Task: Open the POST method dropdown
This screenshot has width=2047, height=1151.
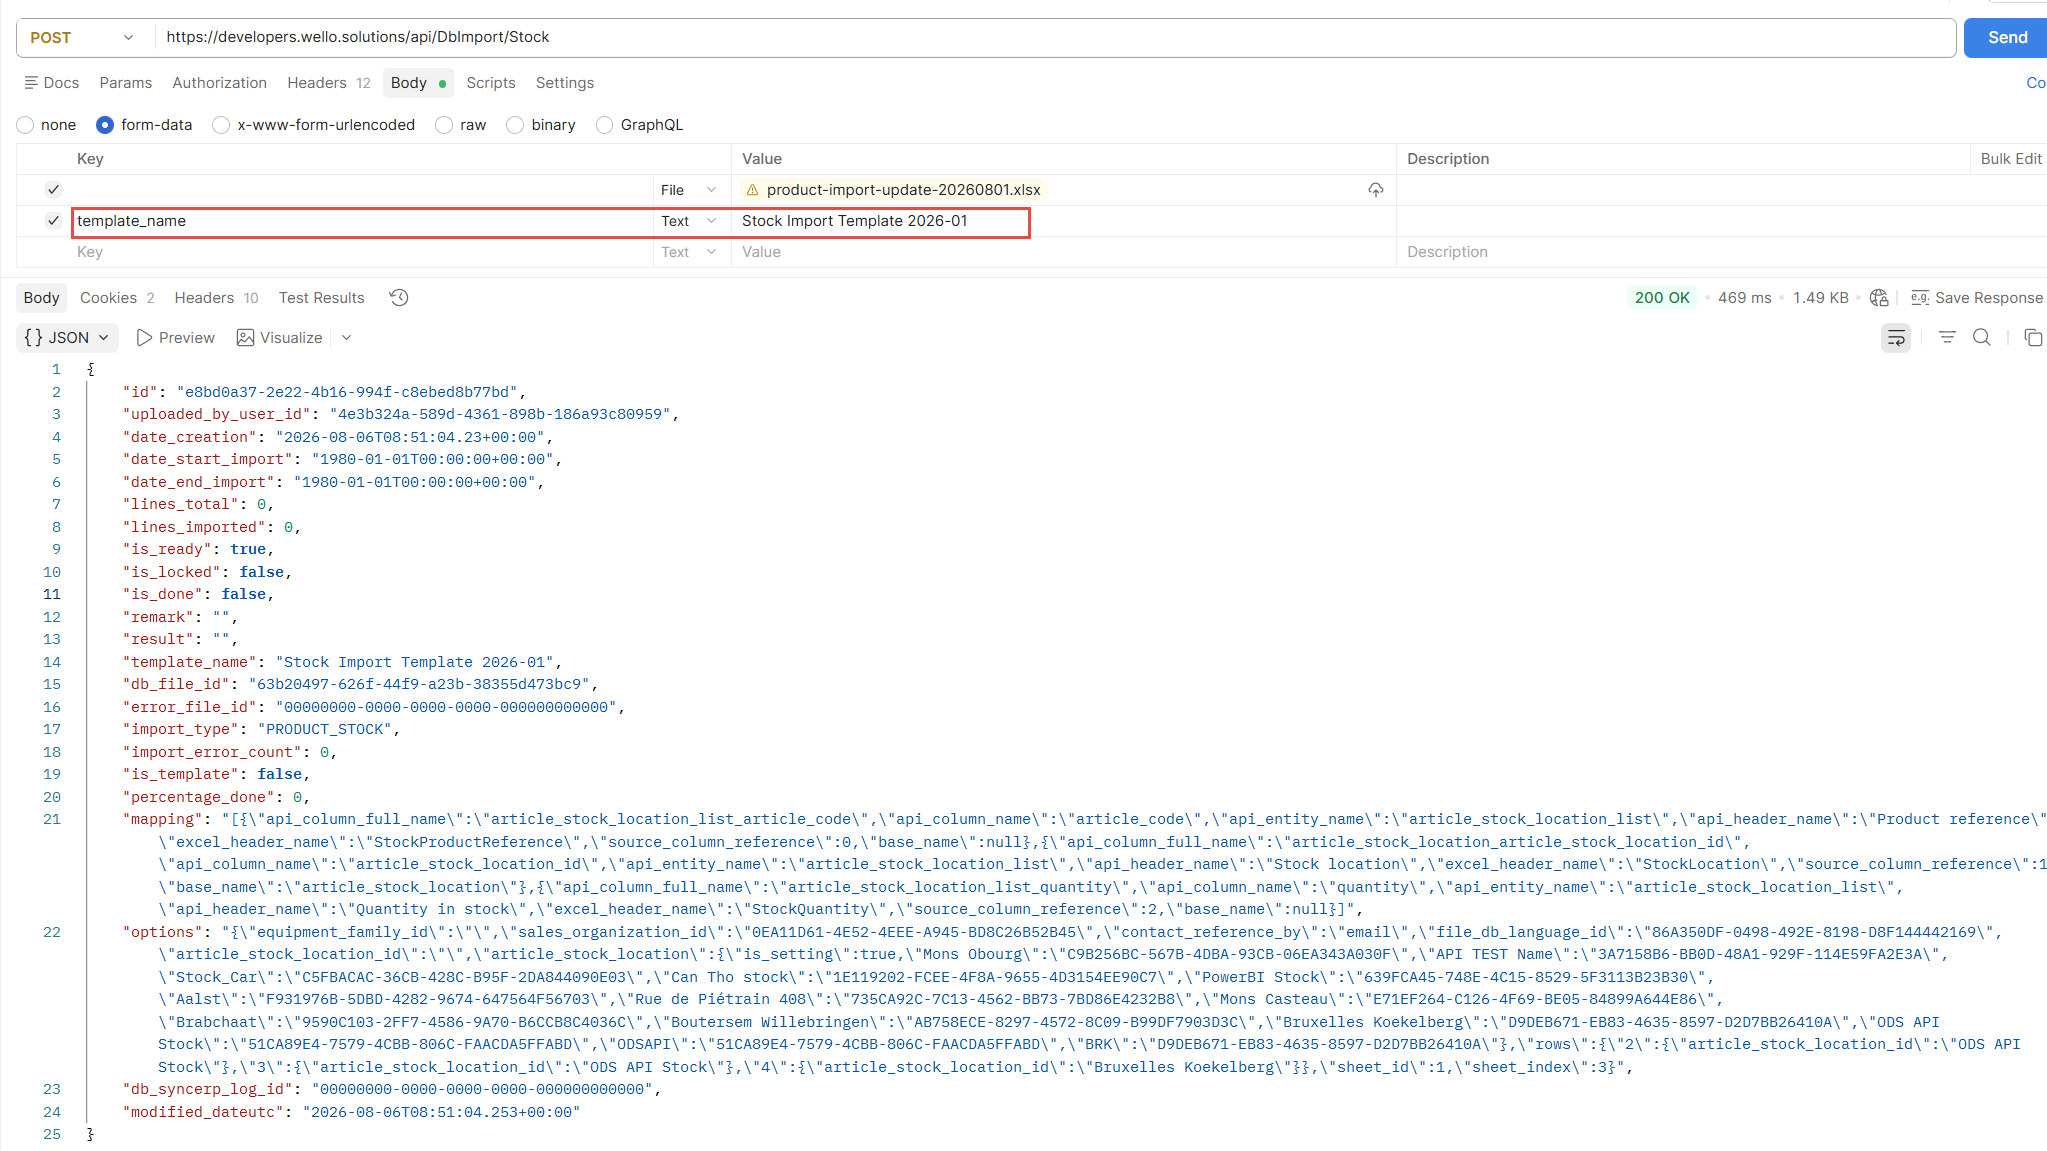Action: pyautogui.click(x=84, y=38)
